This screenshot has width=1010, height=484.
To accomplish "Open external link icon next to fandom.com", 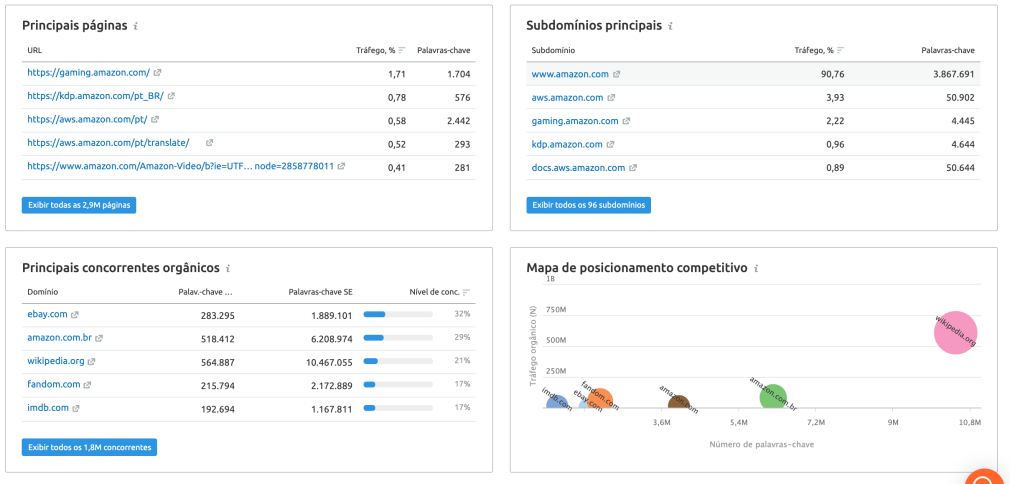I will point(88,385).
